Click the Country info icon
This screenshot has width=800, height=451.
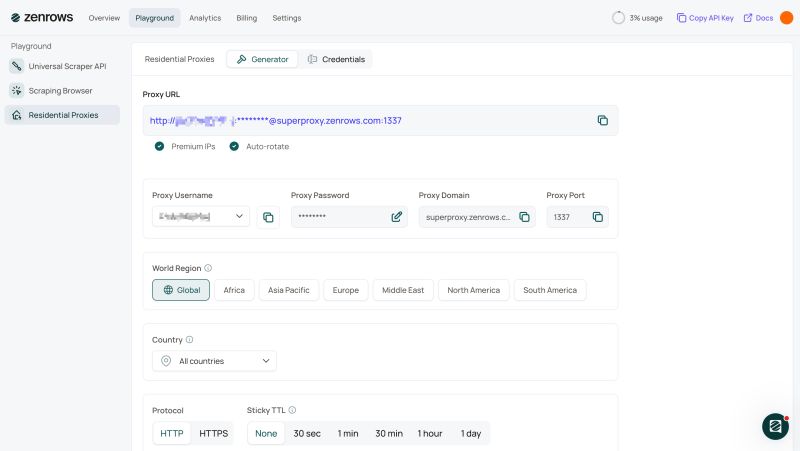pyautogui.click(x=189, y=339)
